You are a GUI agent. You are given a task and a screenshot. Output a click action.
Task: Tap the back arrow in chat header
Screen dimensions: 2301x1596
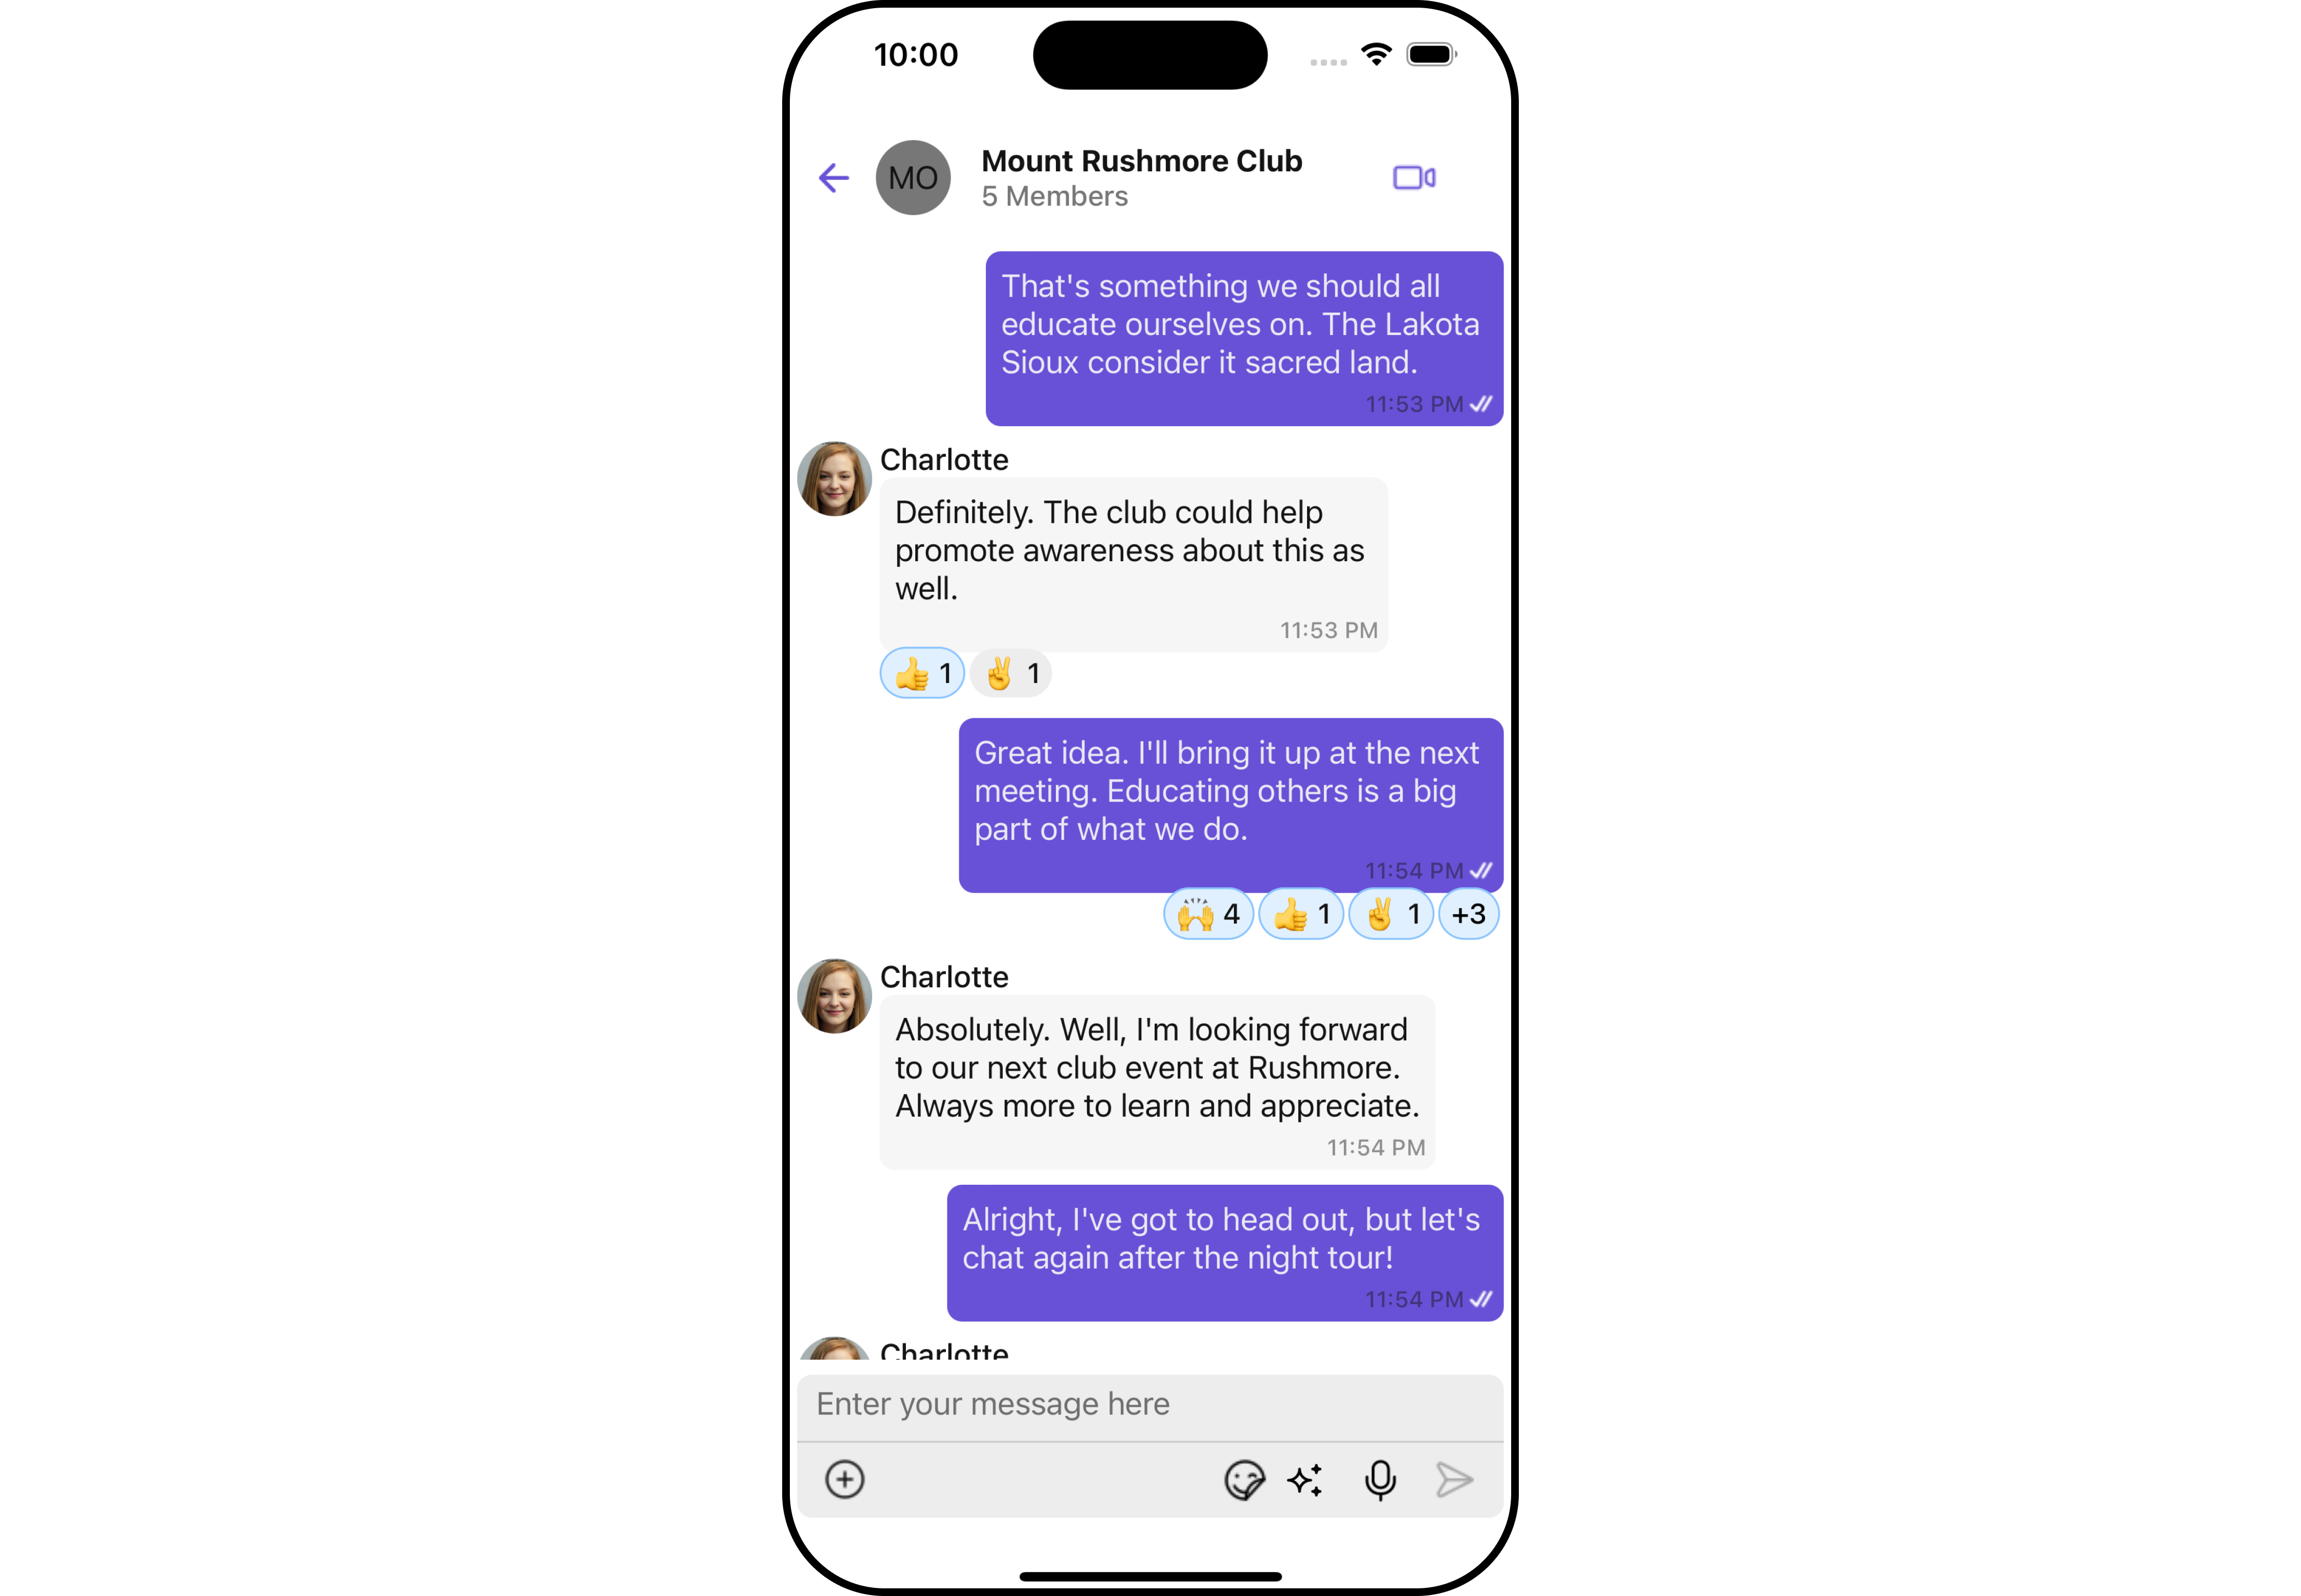[x=833, y=178]
